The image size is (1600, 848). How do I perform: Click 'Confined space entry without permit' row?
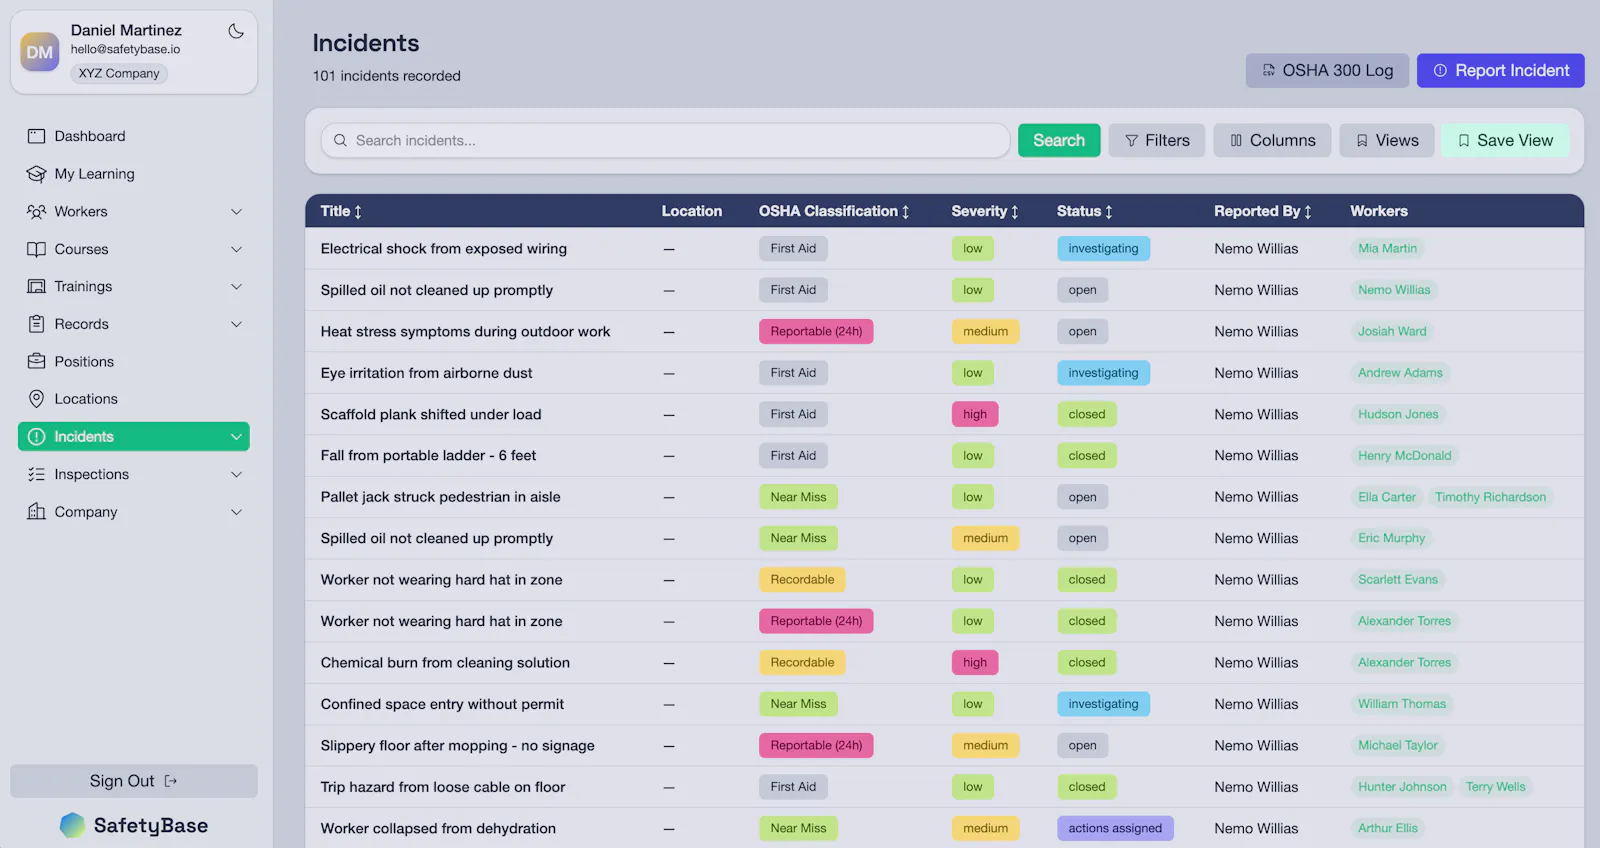(944, 704)
